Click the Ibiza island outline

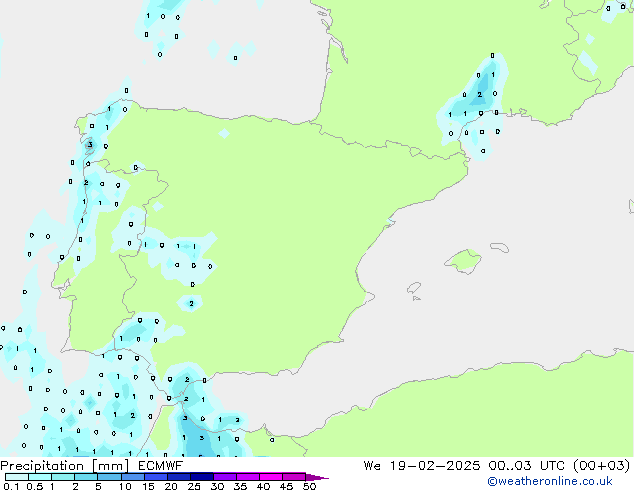[414, 288]
